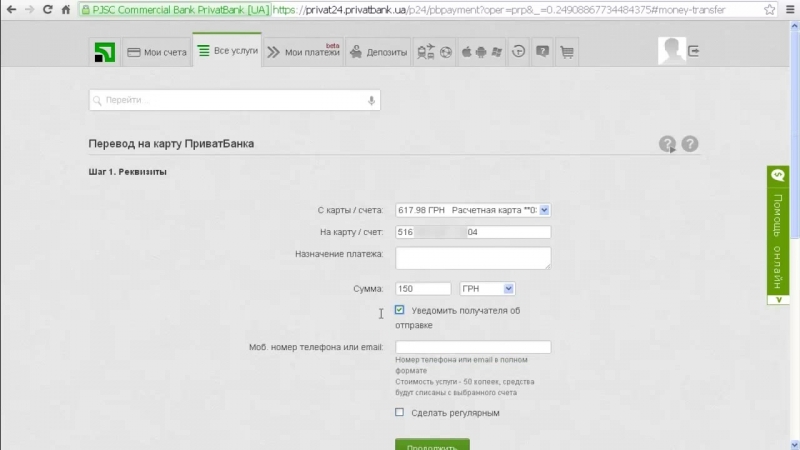Open the payment history clock icon
Image resolution: width=800 pixels, height=450 pixels.
tap(518, 52)
